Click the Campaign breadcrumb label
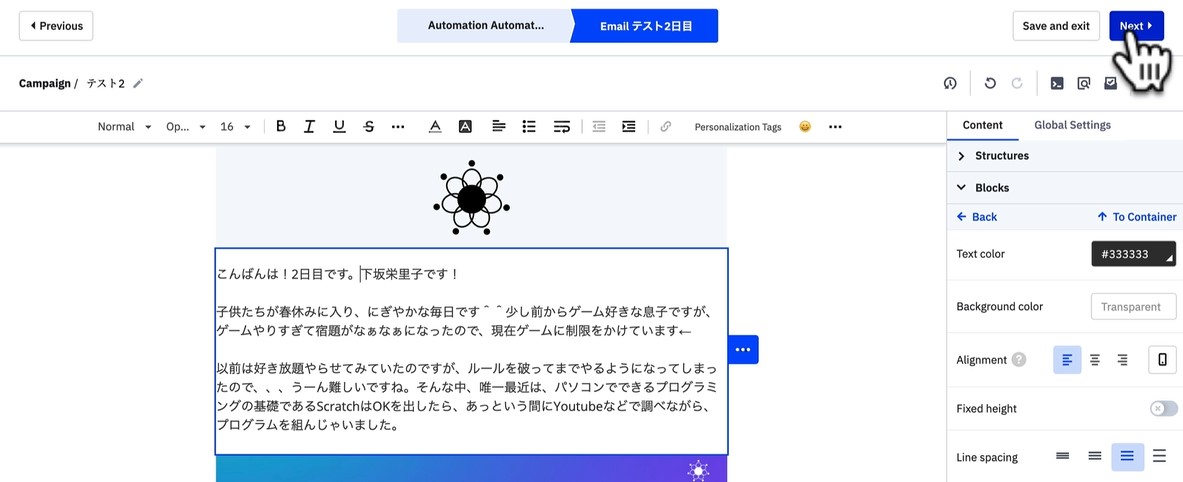Image resolution: width=1183 pixels, height=482 pixels. pyautogui.click(x=45, y=83)
